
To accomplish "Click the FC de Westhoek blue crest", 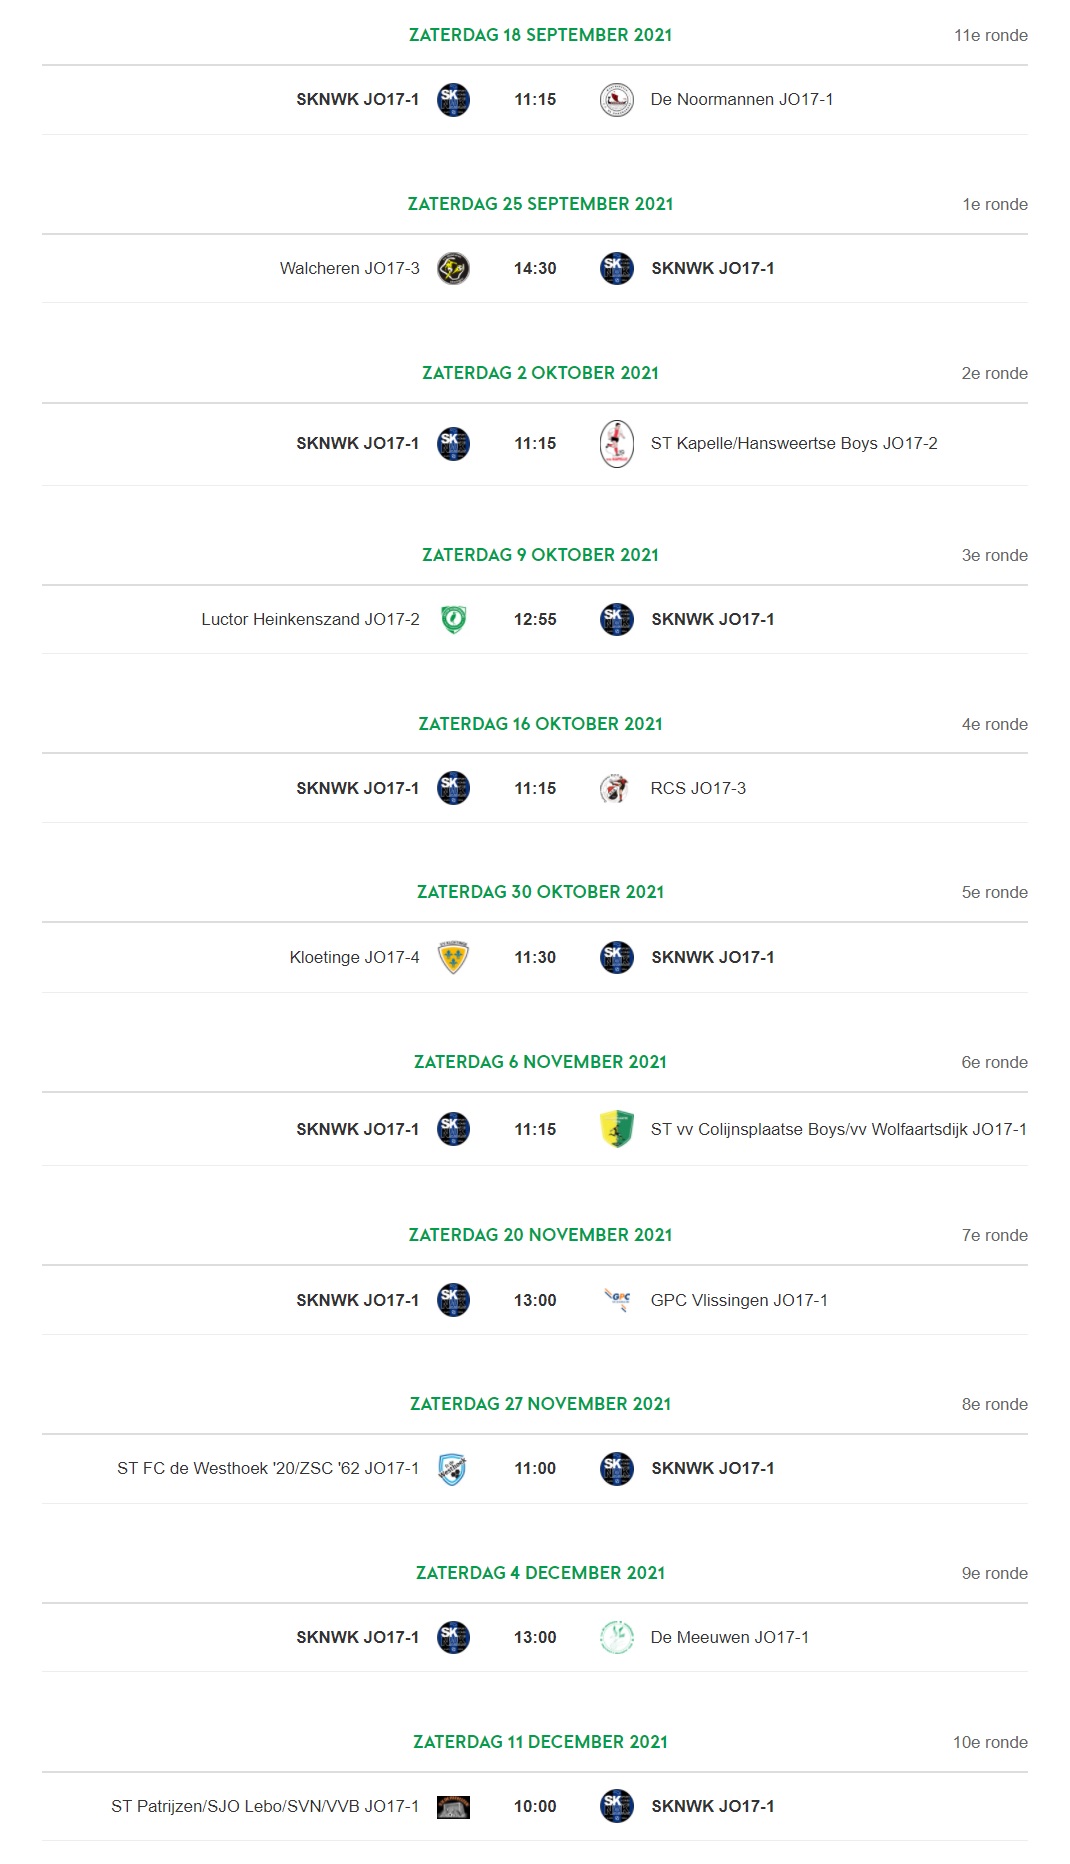I will tap(453, 1469).
